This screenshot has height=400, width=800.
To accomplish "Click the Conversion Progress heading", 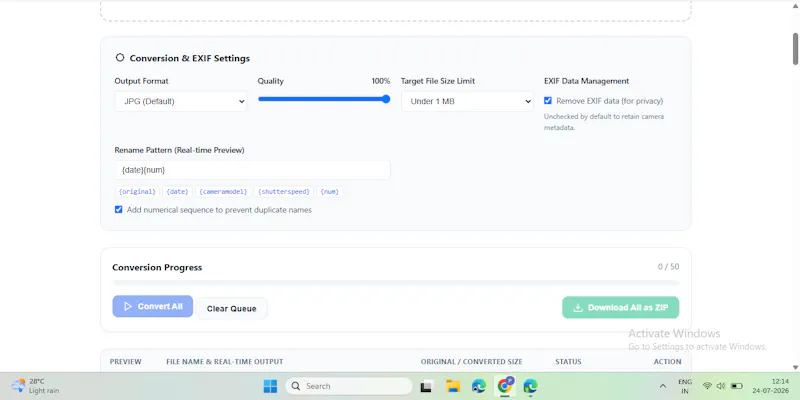I will tap(157, 267).
